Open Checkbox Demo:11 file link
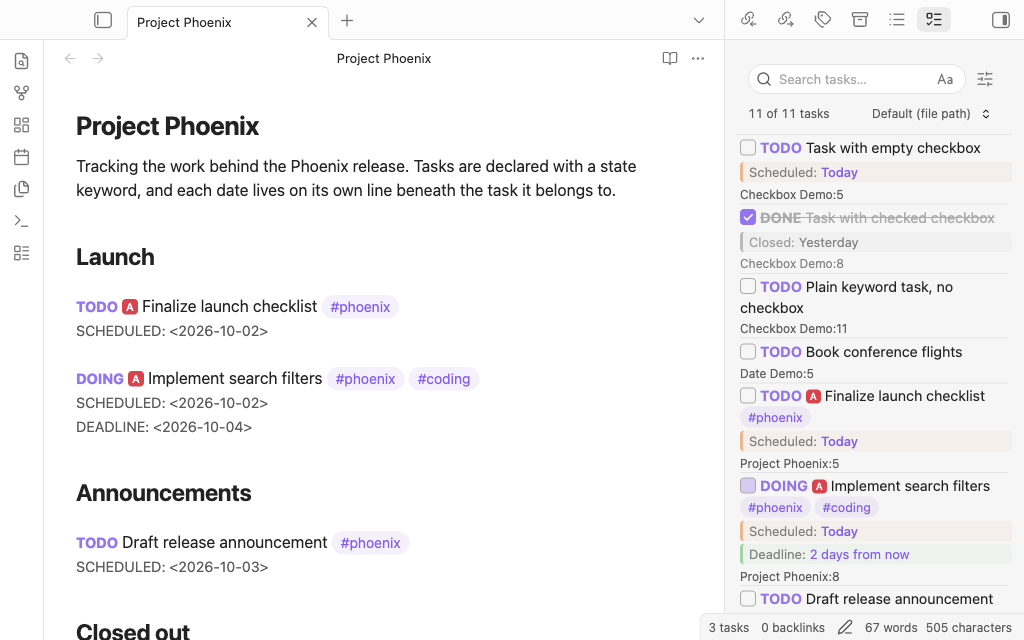This screenshot has width=1024, height=640. (793, 328)
